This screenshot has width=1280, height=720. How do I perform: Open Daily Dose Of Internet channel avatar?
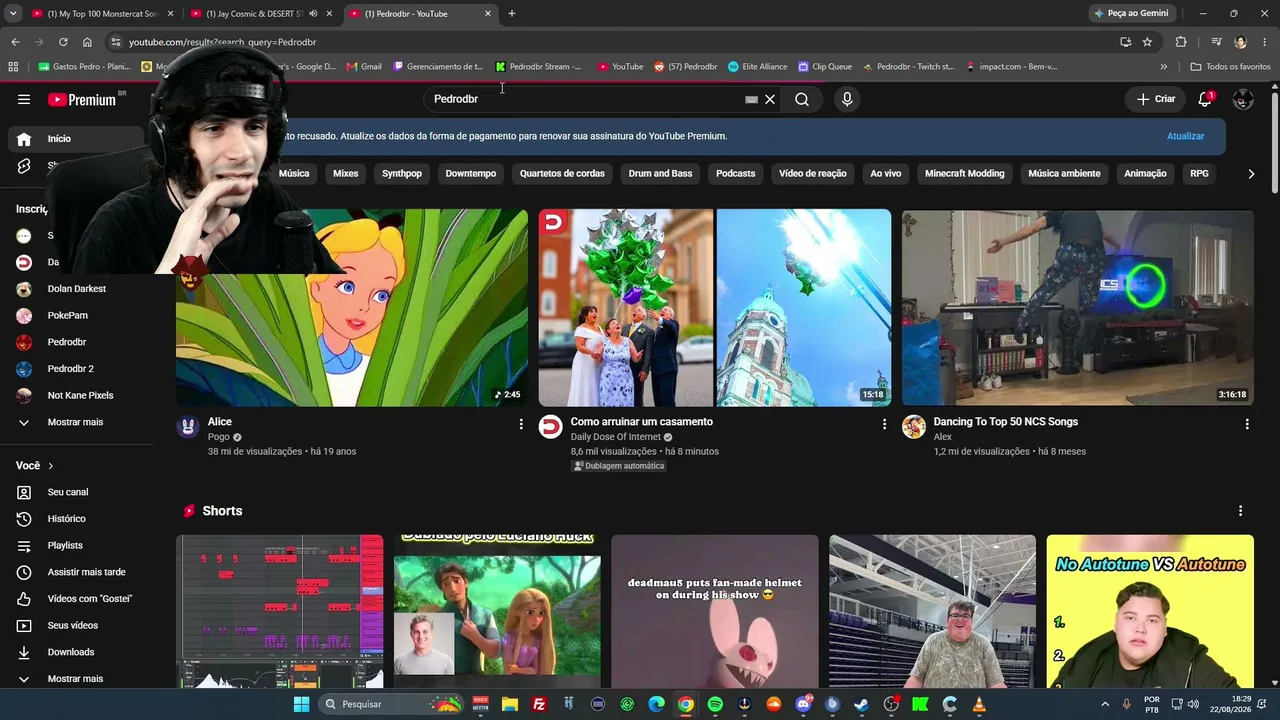click(551, 427)
